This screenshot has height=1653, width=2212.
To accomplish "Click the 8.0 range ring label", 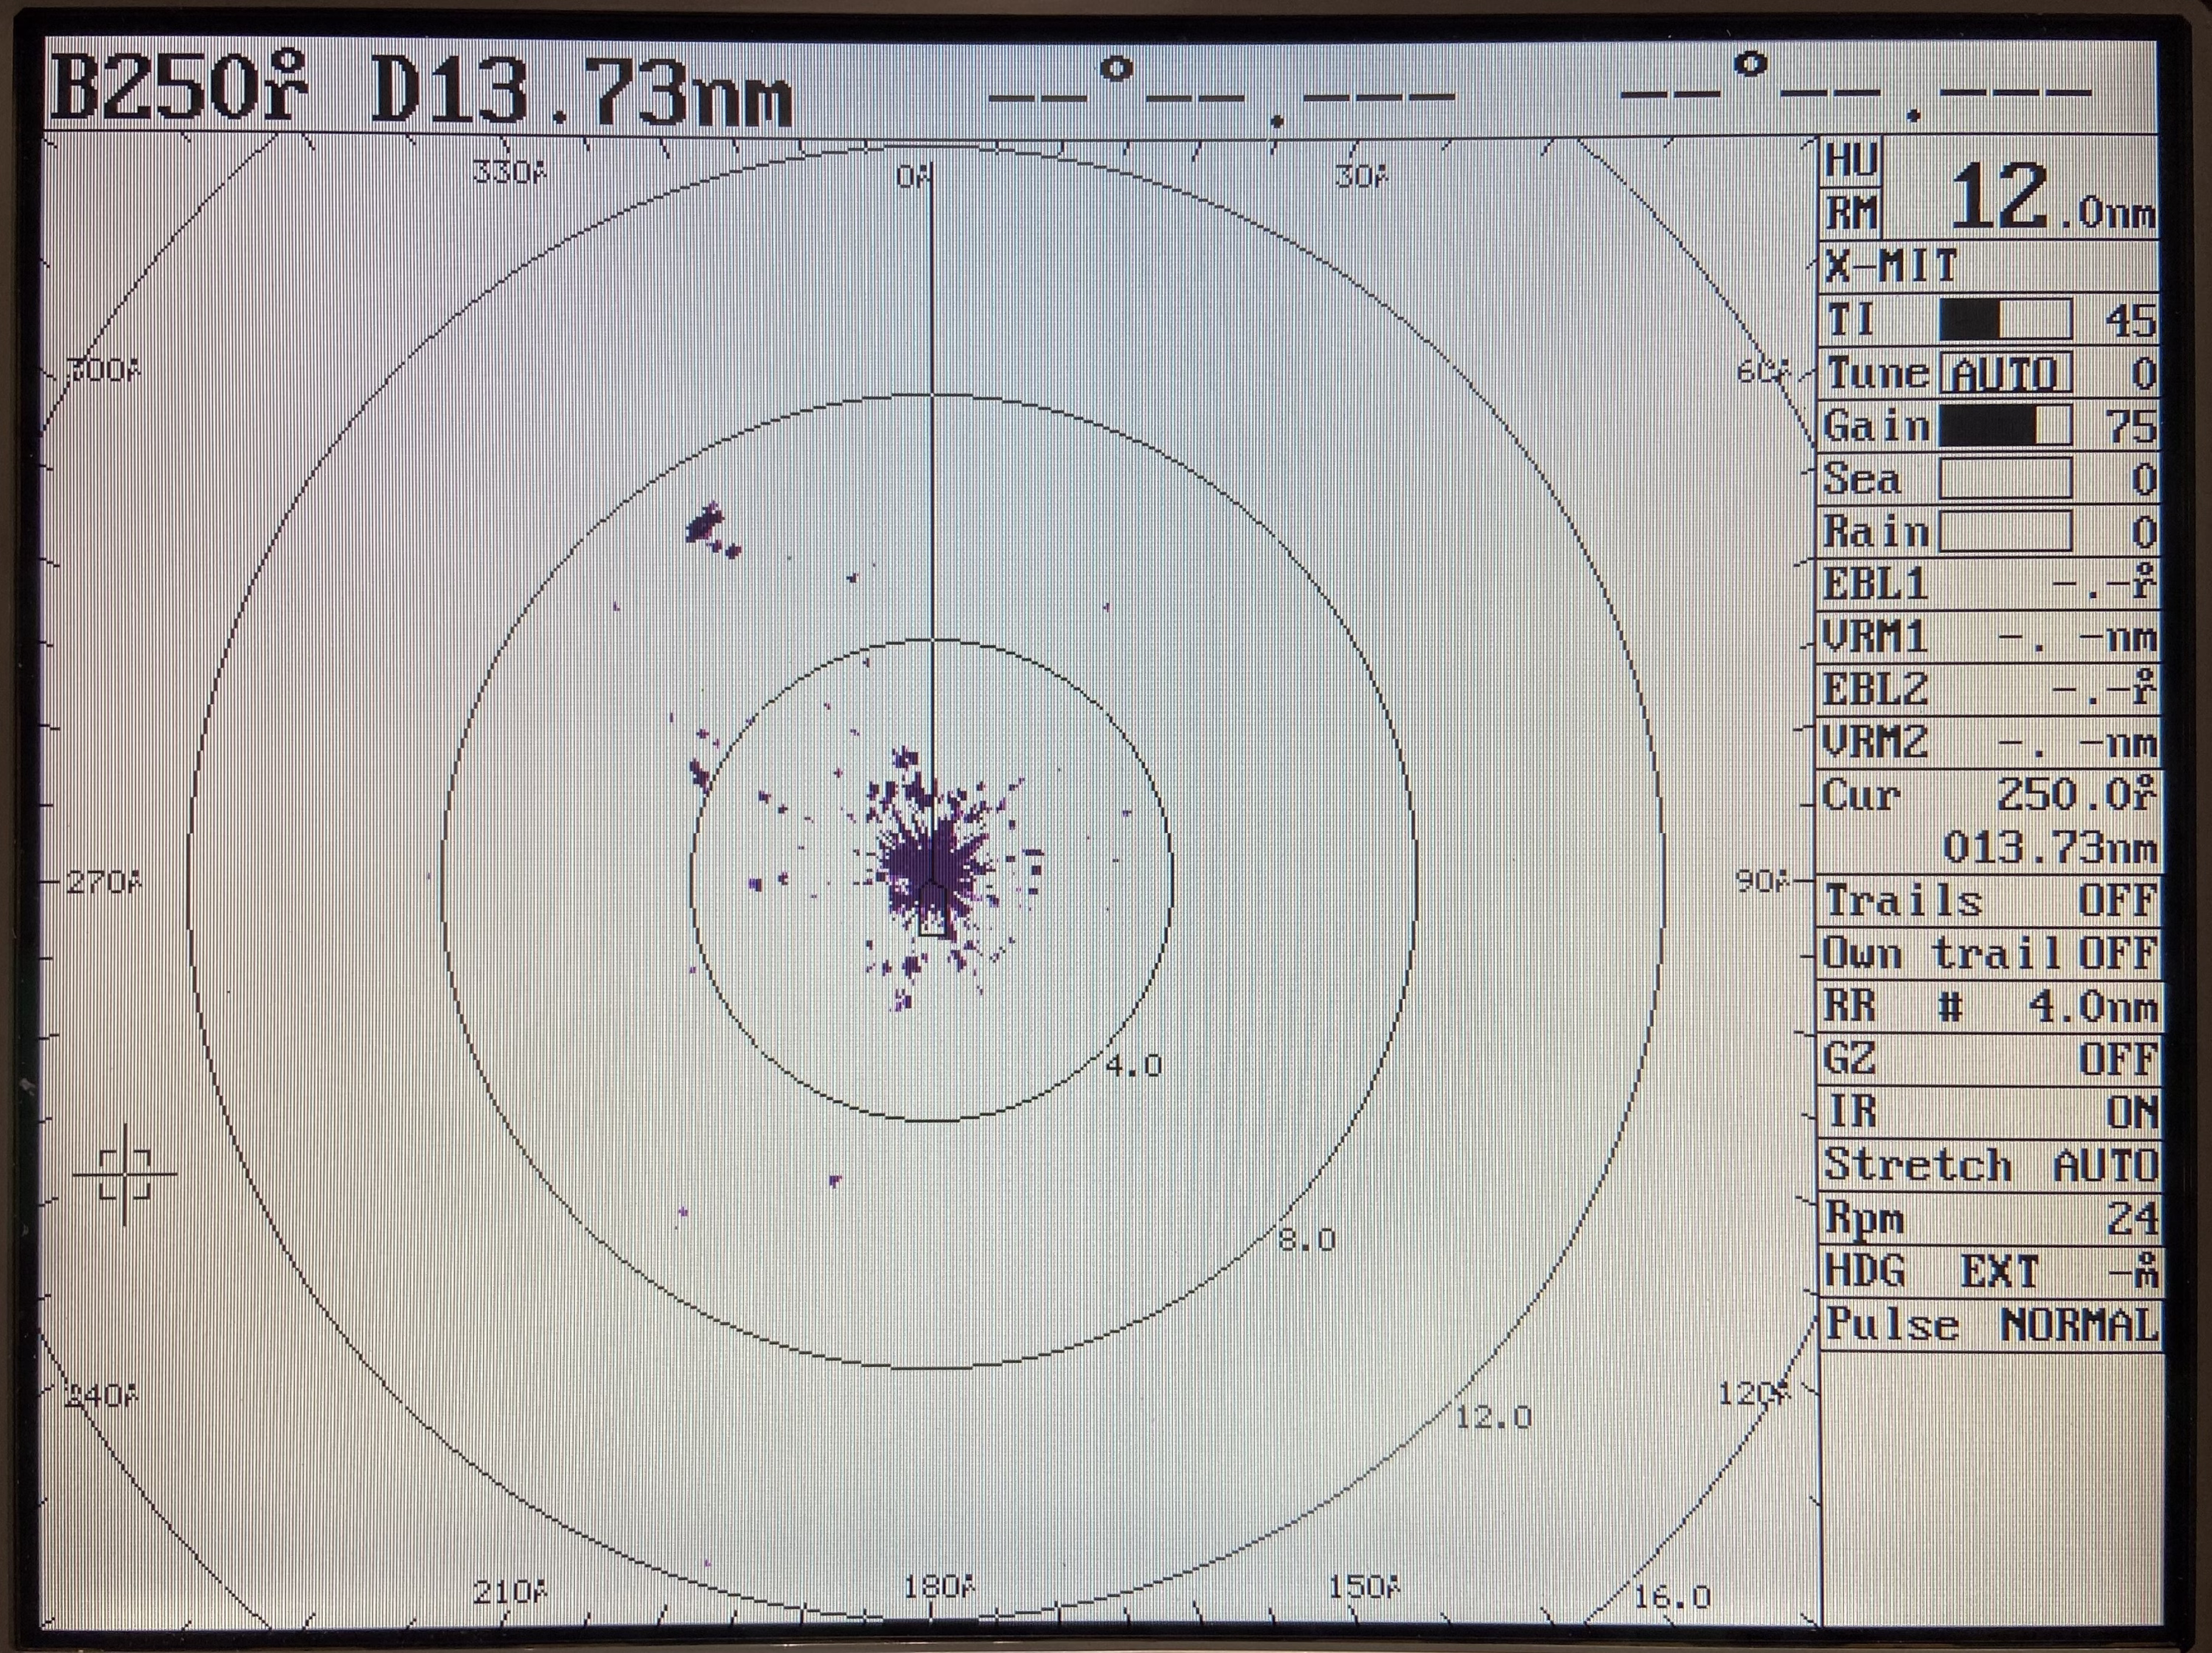I will tap(1308, 1241).
